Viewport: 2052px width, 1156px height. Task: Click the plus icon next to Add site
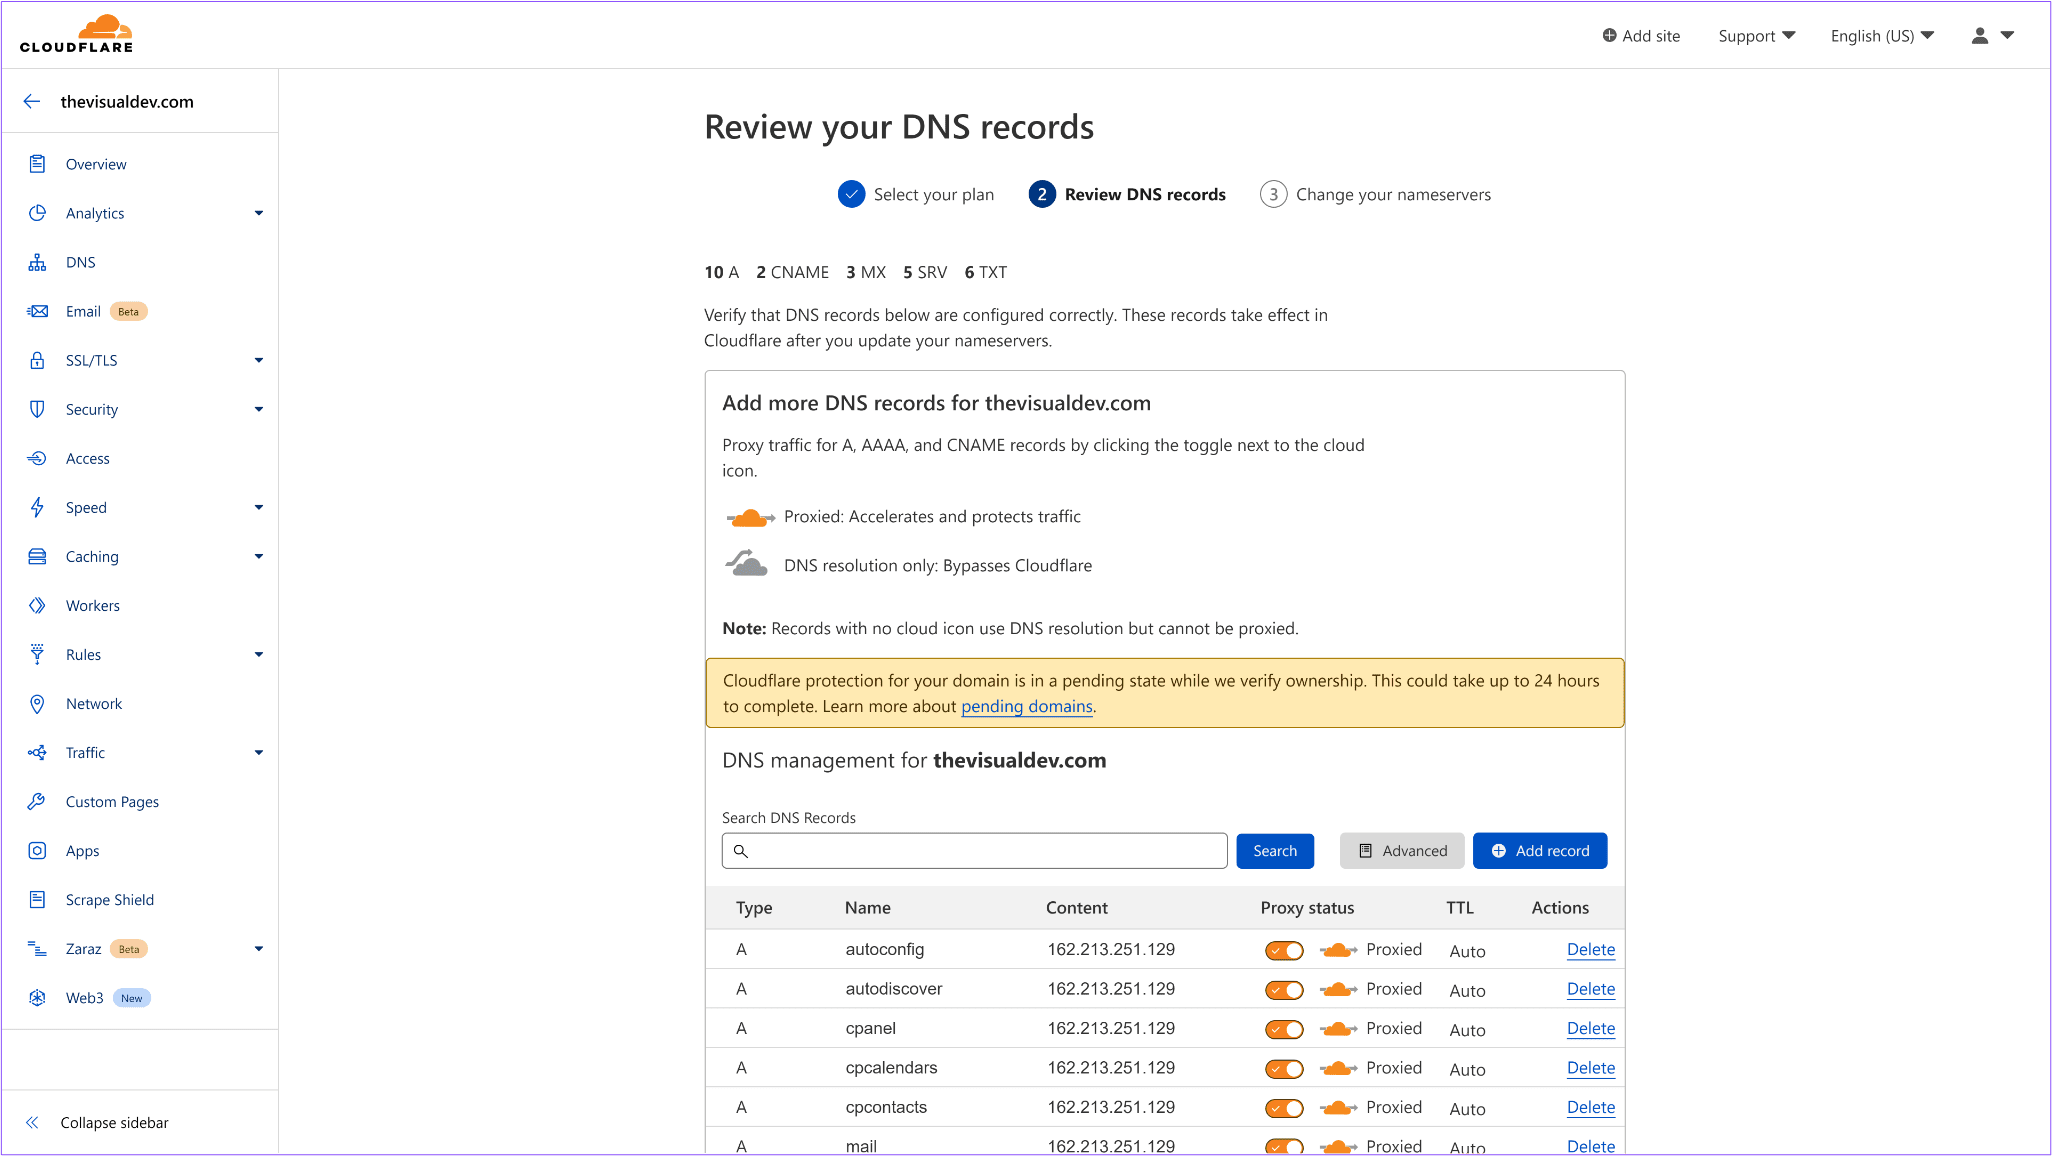tap(1609, 35)
